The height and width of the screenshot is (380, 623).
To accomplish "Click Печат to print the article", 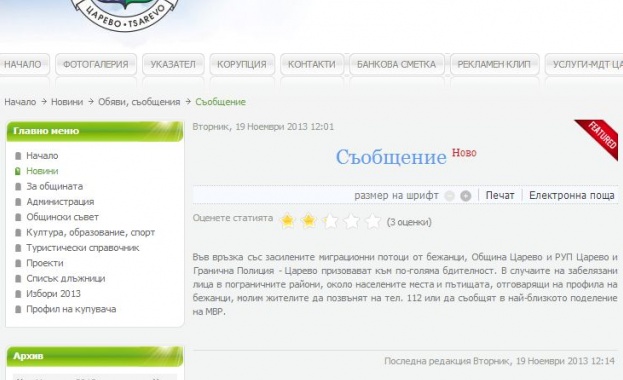I will (500, 196).
